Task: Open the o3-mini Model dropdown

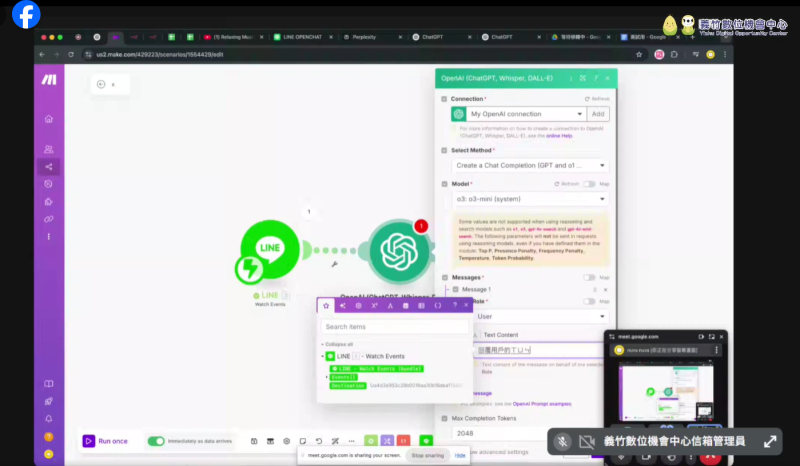Action: pyautogui.click(x=530, y=199)
